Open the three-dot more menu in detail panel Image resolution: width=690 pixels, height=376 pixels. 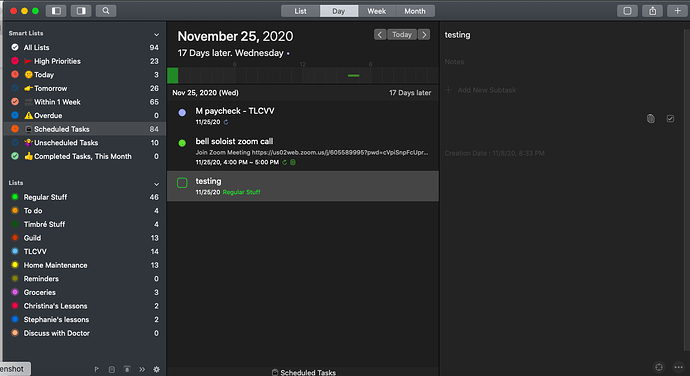tap(679, 367)
